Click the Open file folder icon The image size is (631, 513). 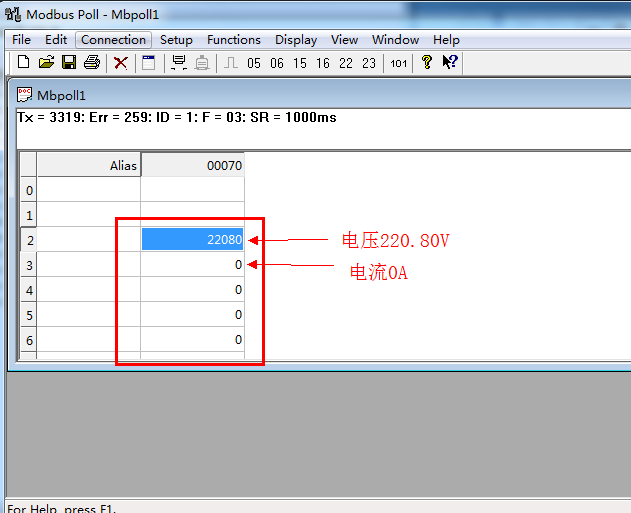(46, 63)
